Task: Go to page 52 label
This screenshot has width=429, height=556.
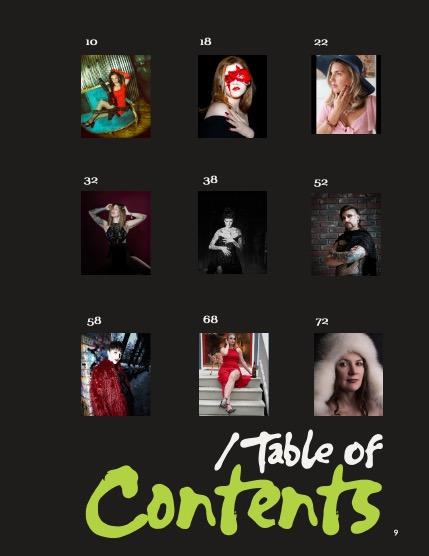Action: (x=321, y=183)
